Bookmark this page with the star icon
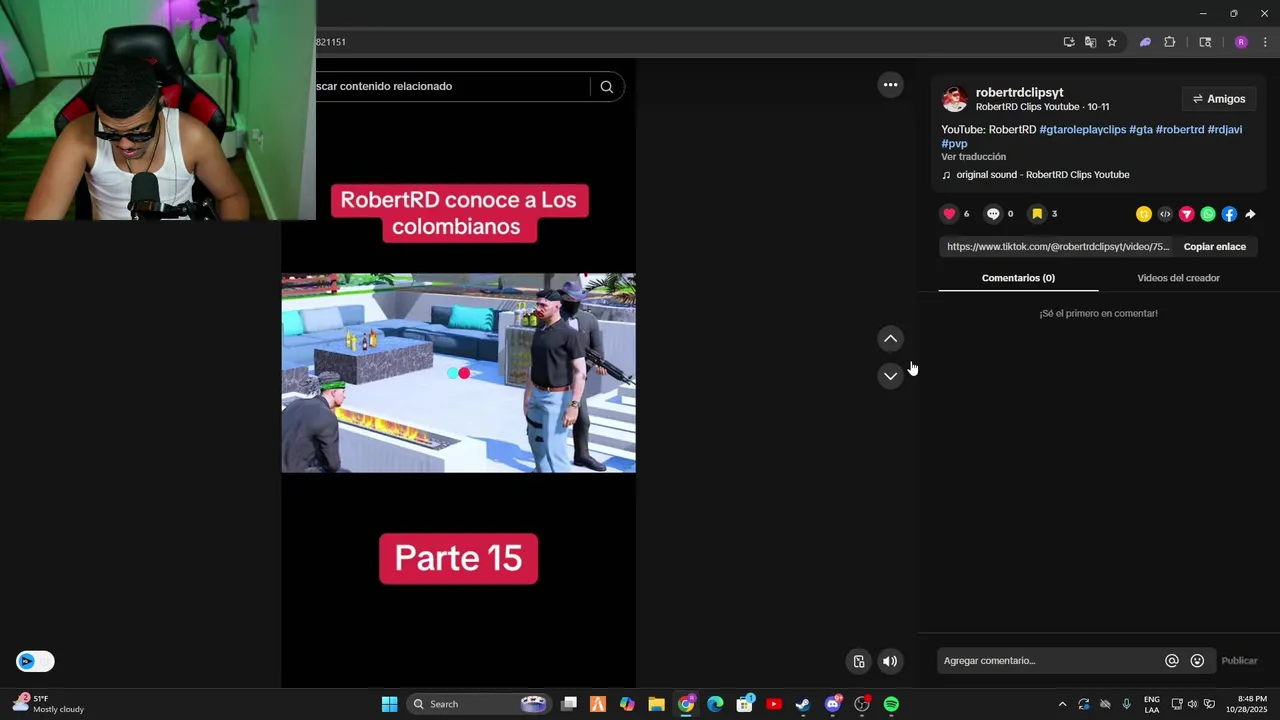Screen dimensions: 1280x720 (x=1111, y=42)
